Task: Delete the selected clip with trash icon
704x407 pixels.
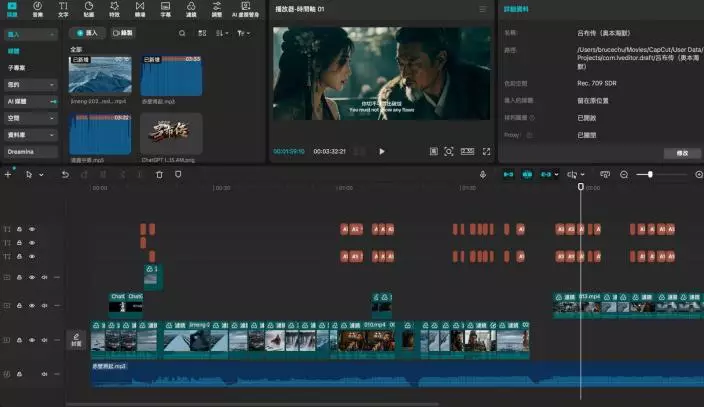Action: [x=159, y=175]
